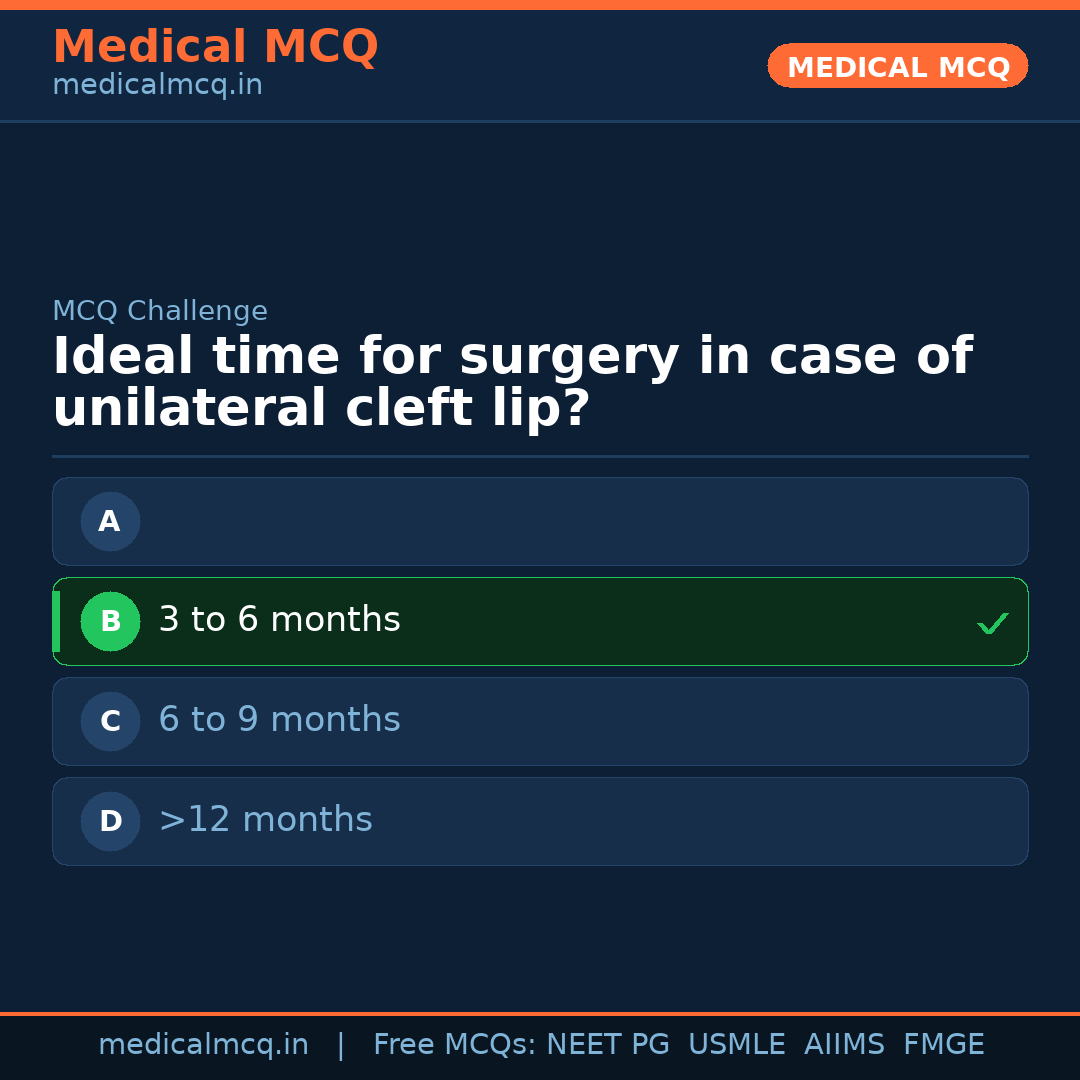Toggle selection of answer B, 3 to 6 months
The height and width of the screenshot is (1080, 1080).
tap(540, 621)
